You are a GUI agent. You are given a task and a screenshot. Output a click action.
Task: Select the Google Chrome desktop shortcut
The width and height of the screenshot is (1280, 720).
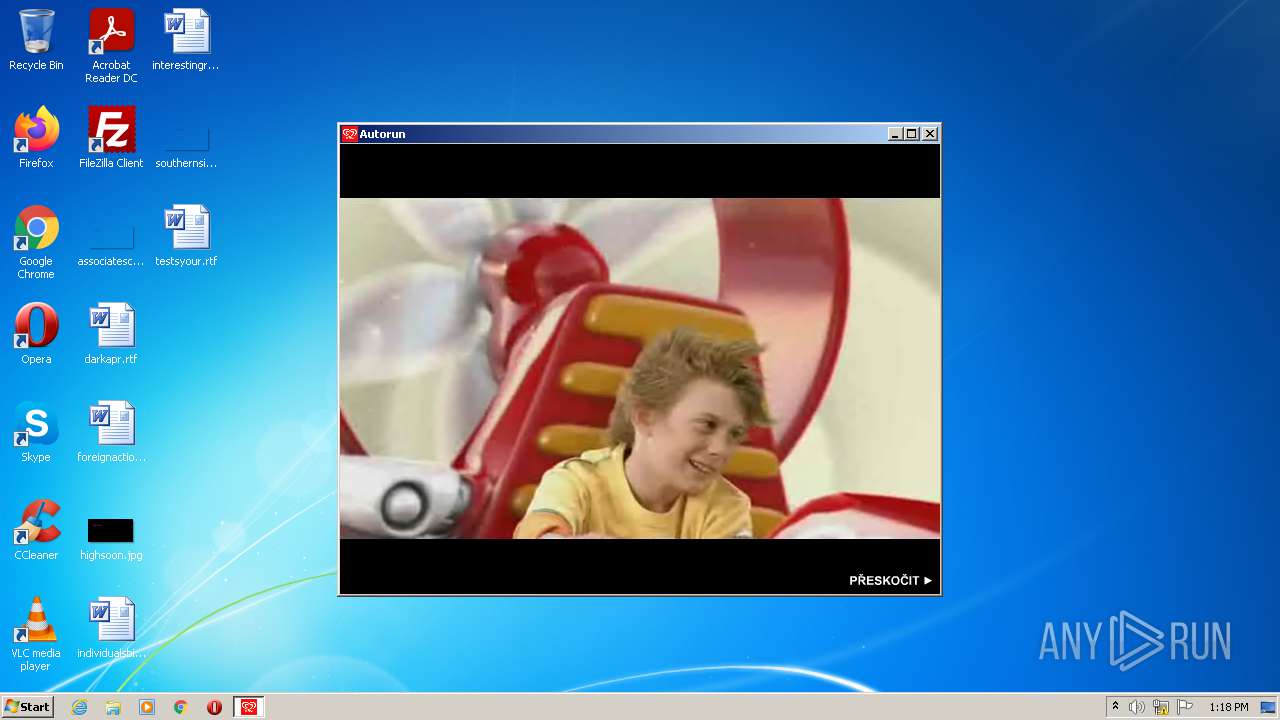pos(36,243)
